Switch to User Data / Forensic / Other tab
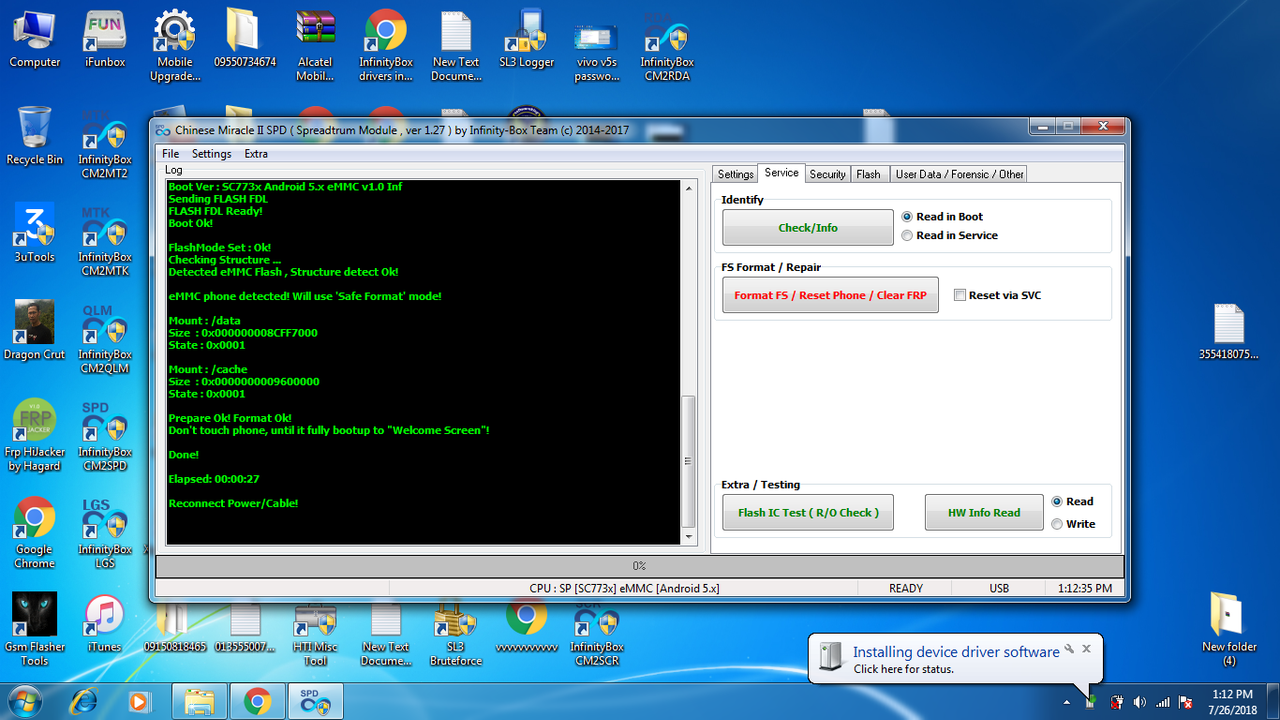 pos(959,174)
